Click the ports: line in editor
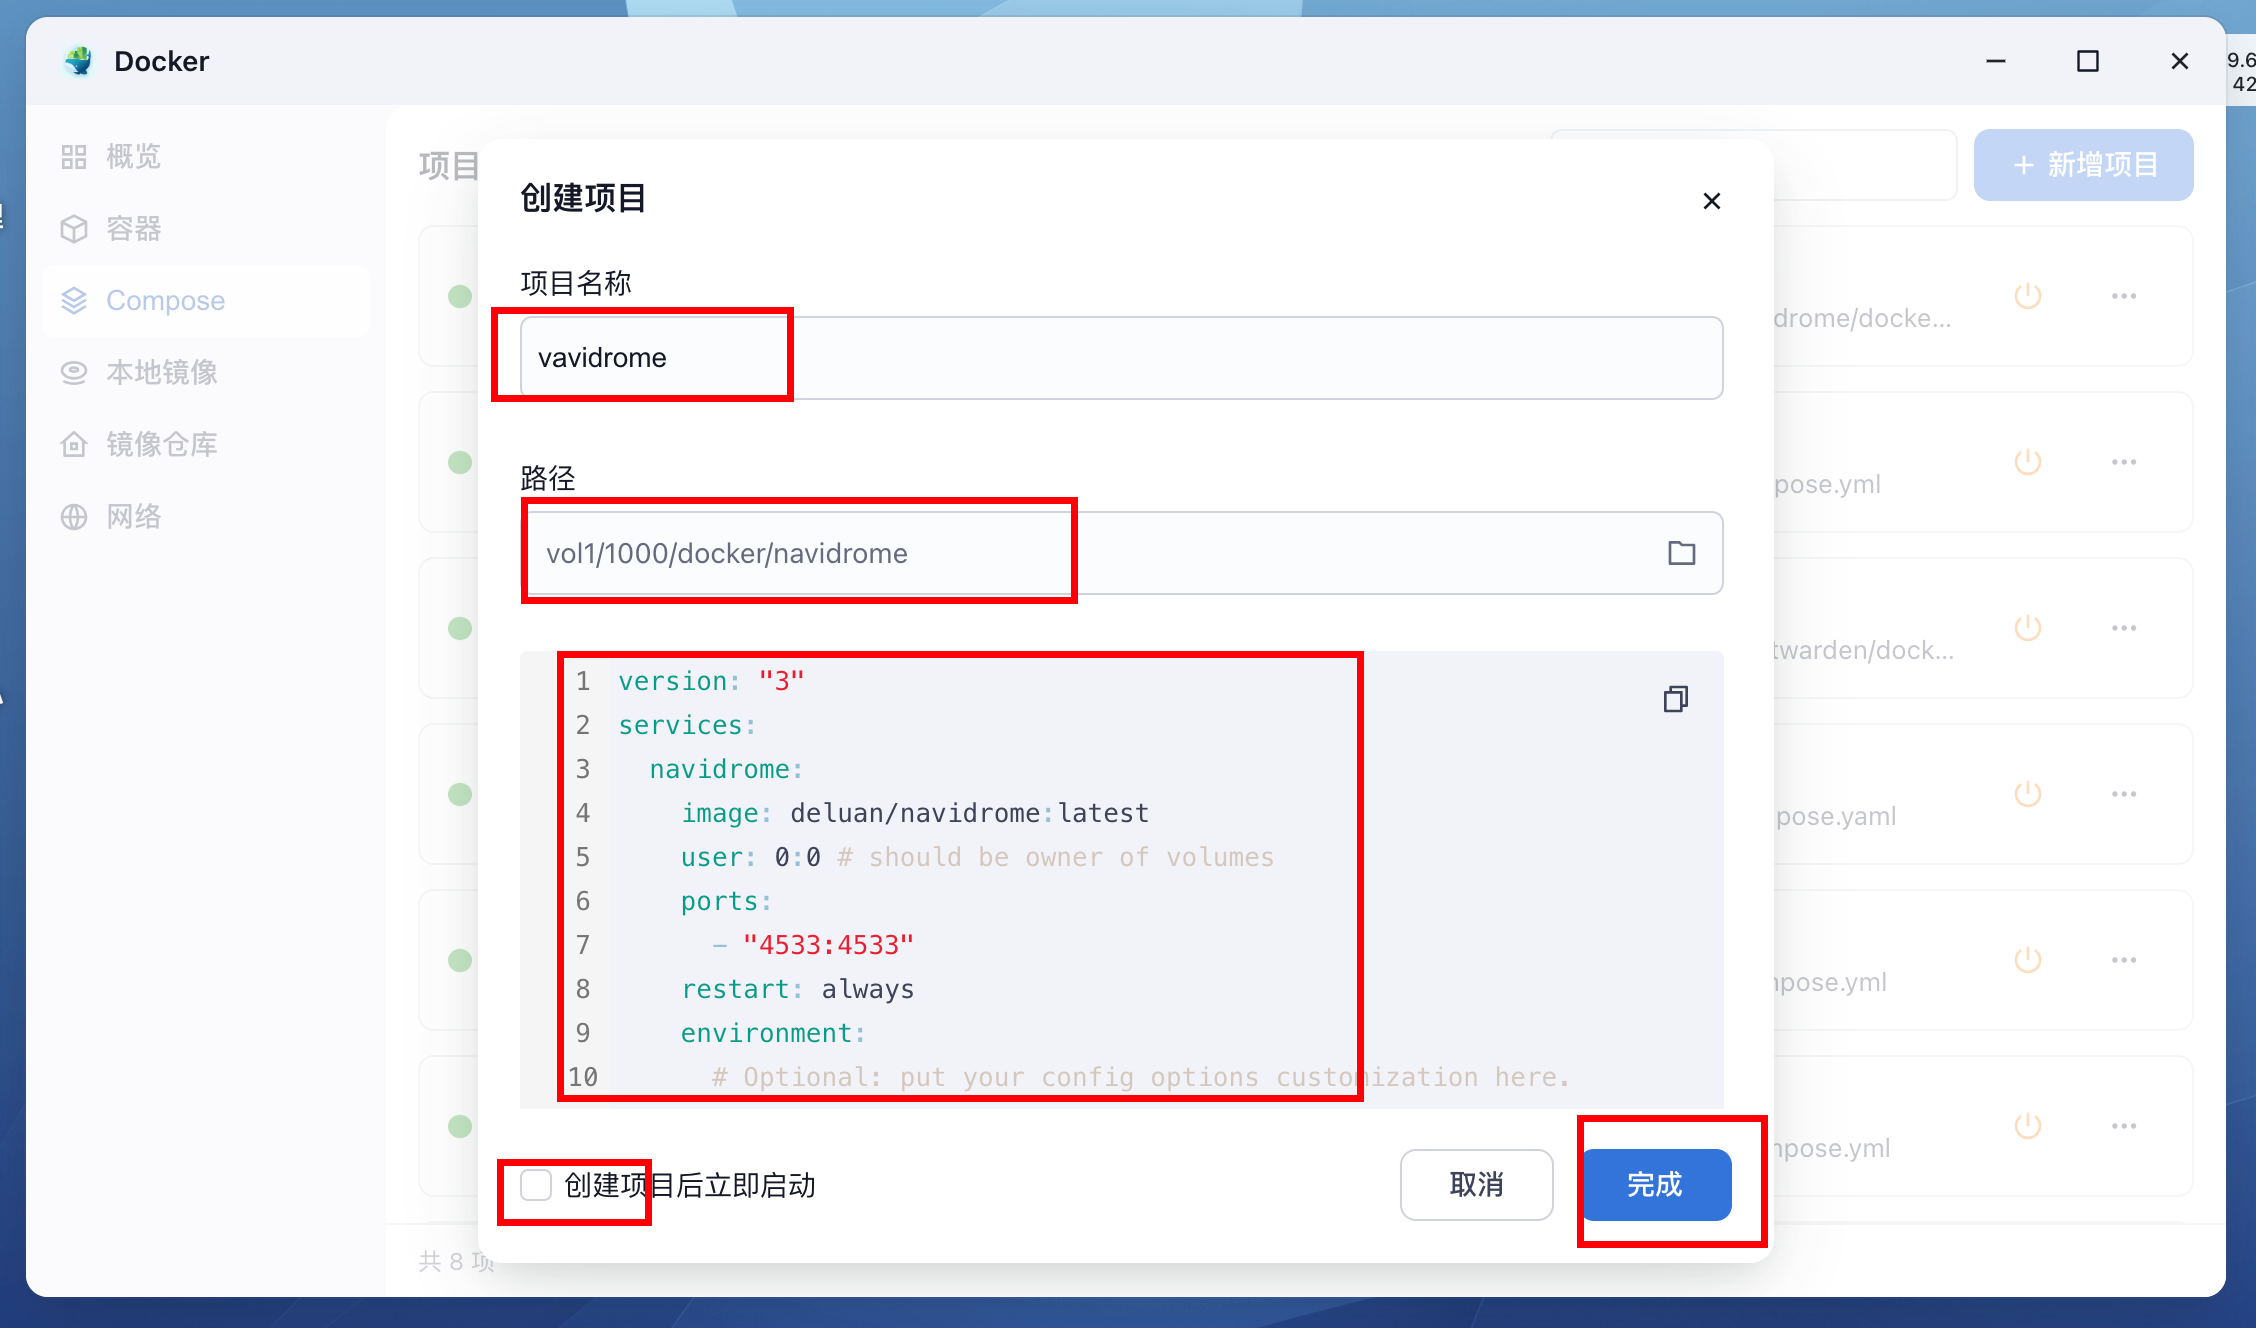 point(726,901)
